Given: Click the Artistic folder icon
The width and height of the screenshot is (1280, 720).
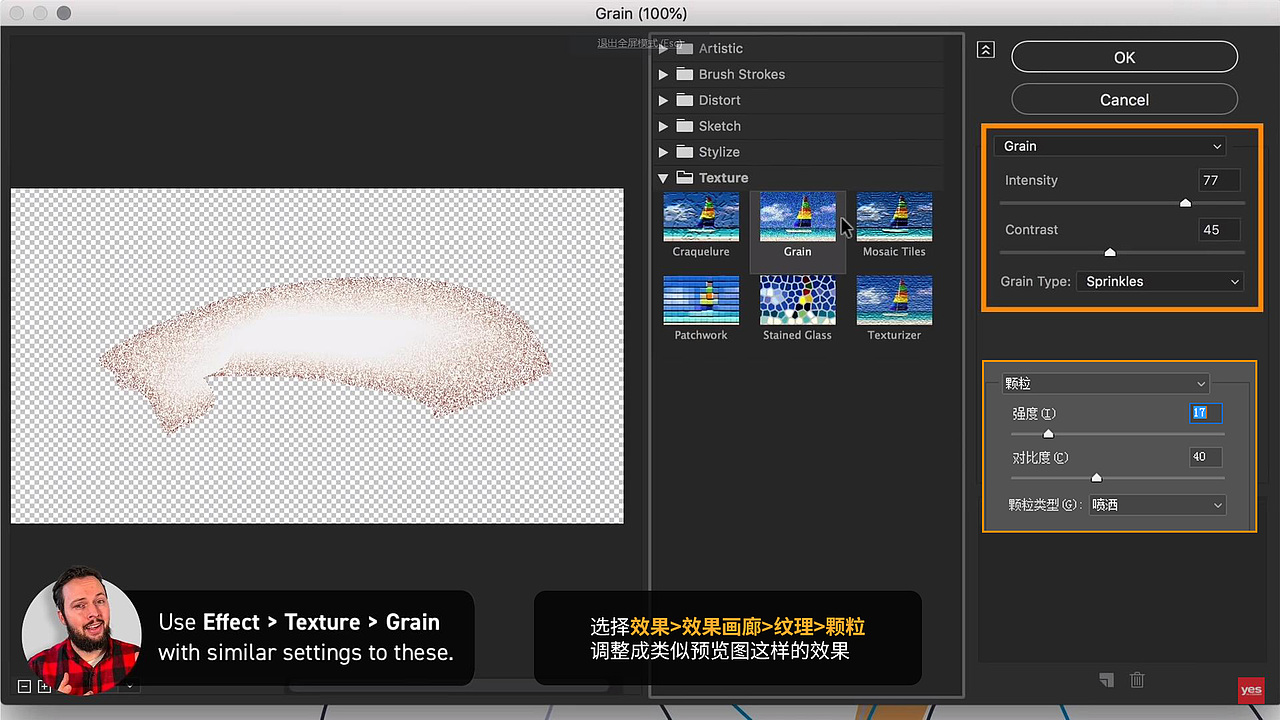Looking at the screenshot, I should [685, 48].
